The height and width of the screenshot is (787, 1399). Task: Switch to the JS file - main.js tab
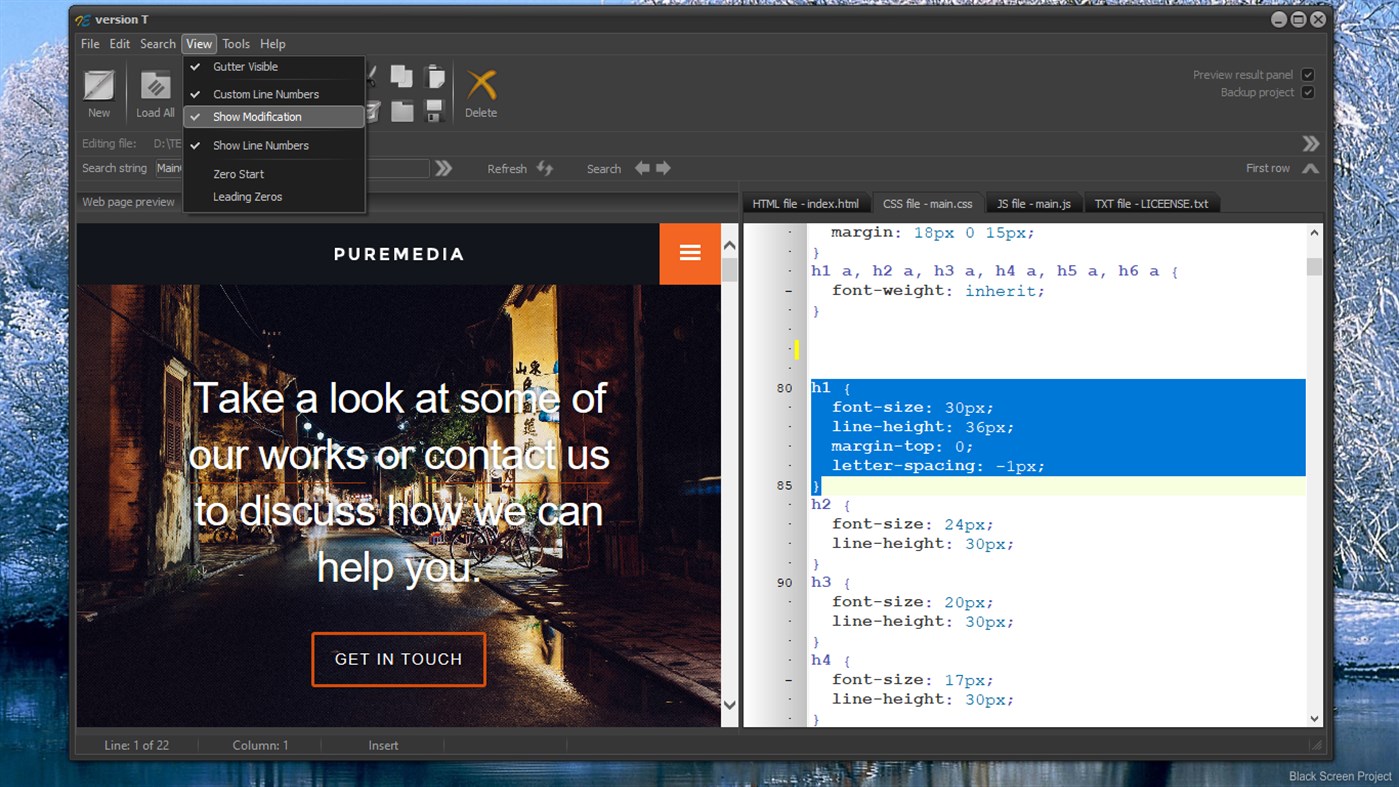(x=1033, y=204)
